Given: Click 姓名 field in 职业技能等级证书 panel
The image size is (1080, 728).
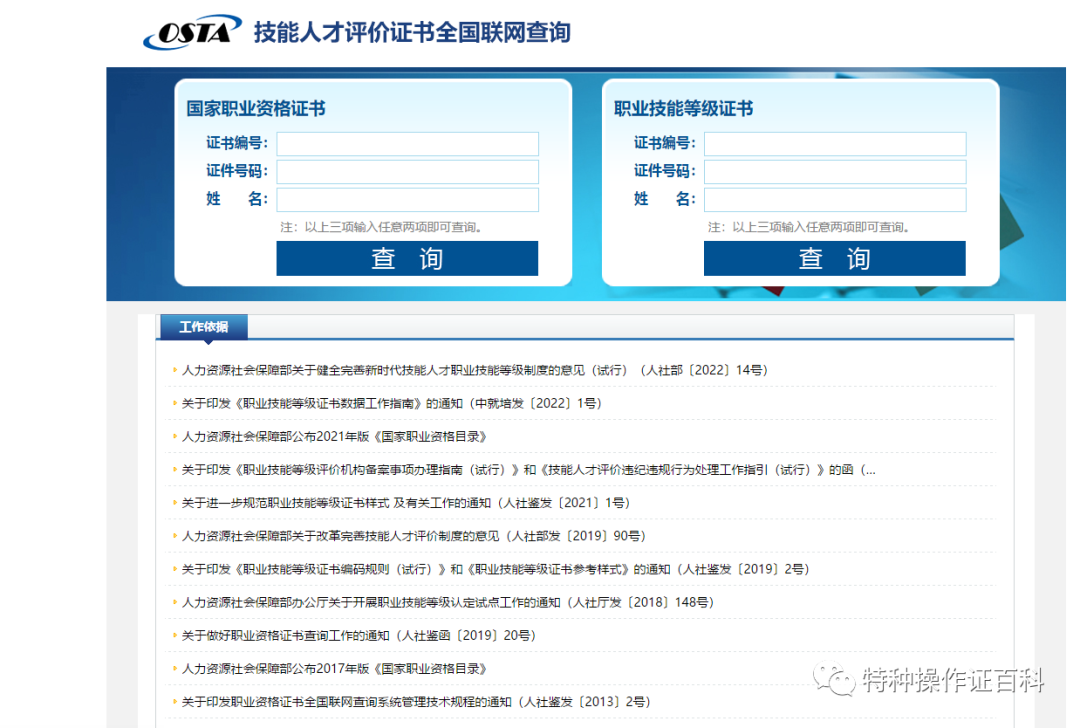Looking at the screenshot, I should [835, 200].
